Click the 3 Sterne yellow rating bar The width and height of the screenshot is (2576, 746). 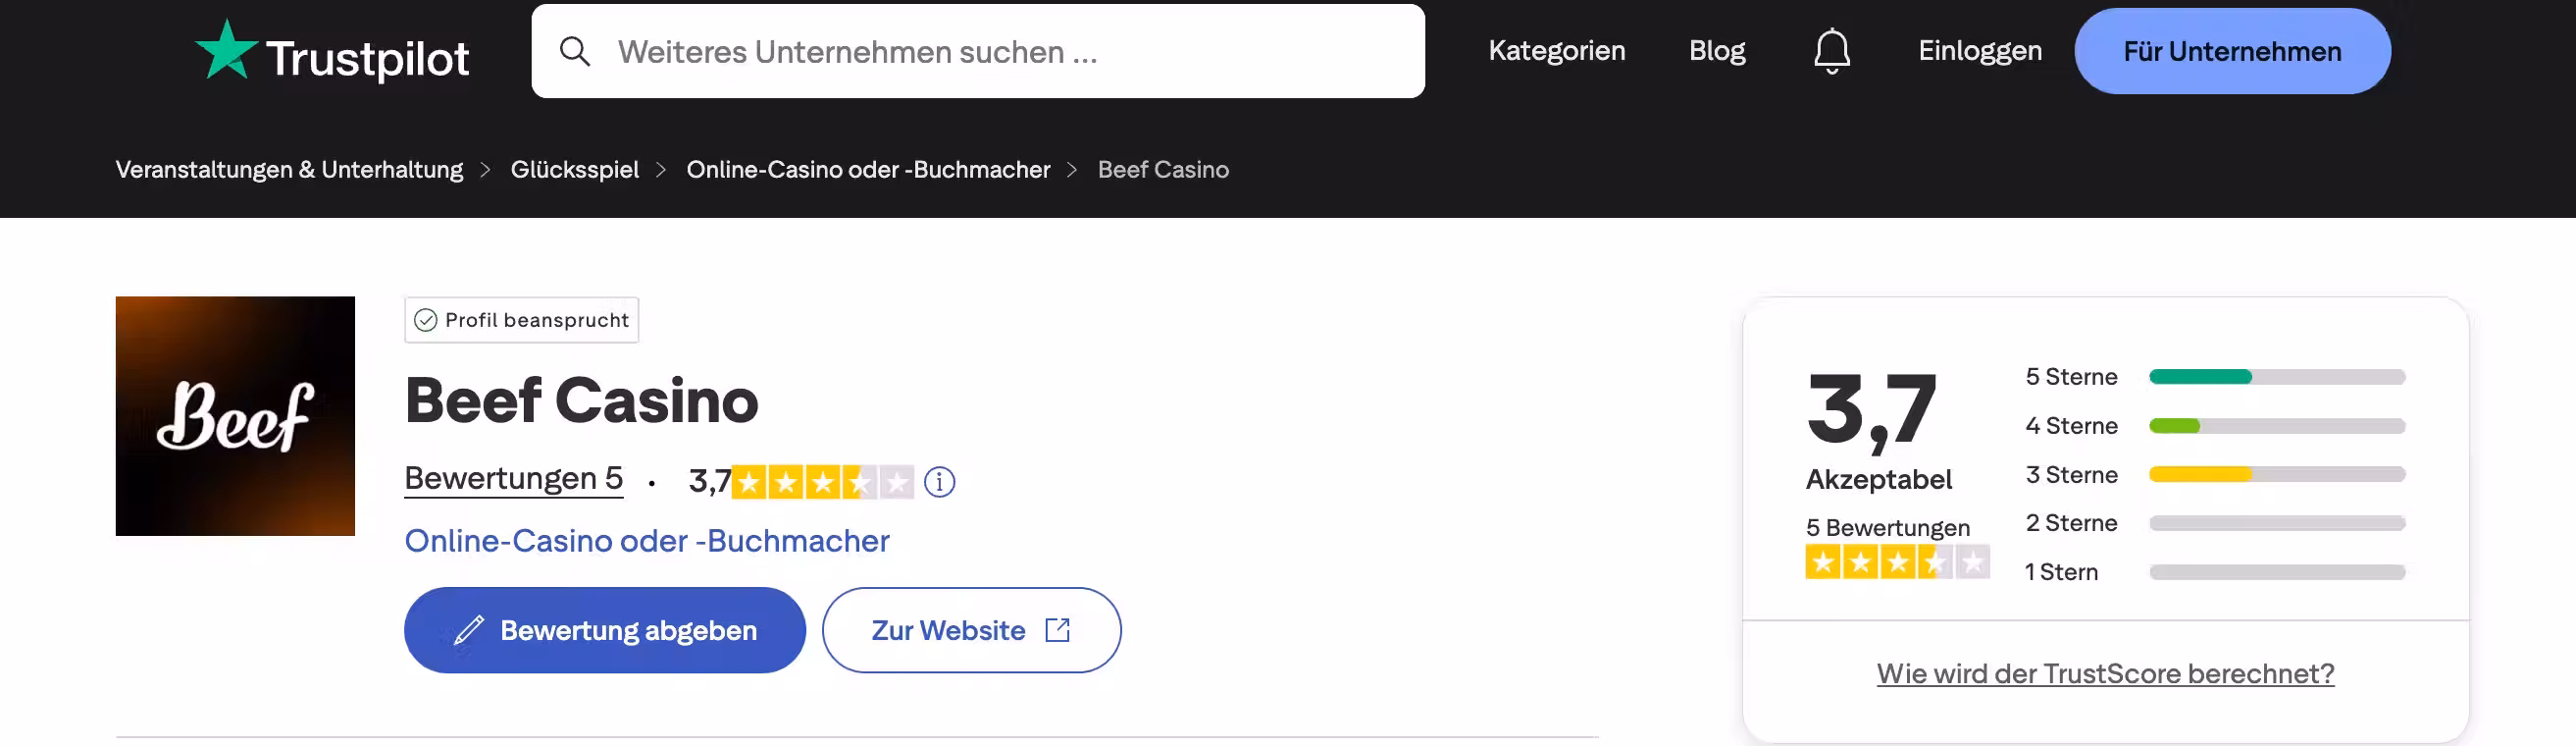(2276, 475)
